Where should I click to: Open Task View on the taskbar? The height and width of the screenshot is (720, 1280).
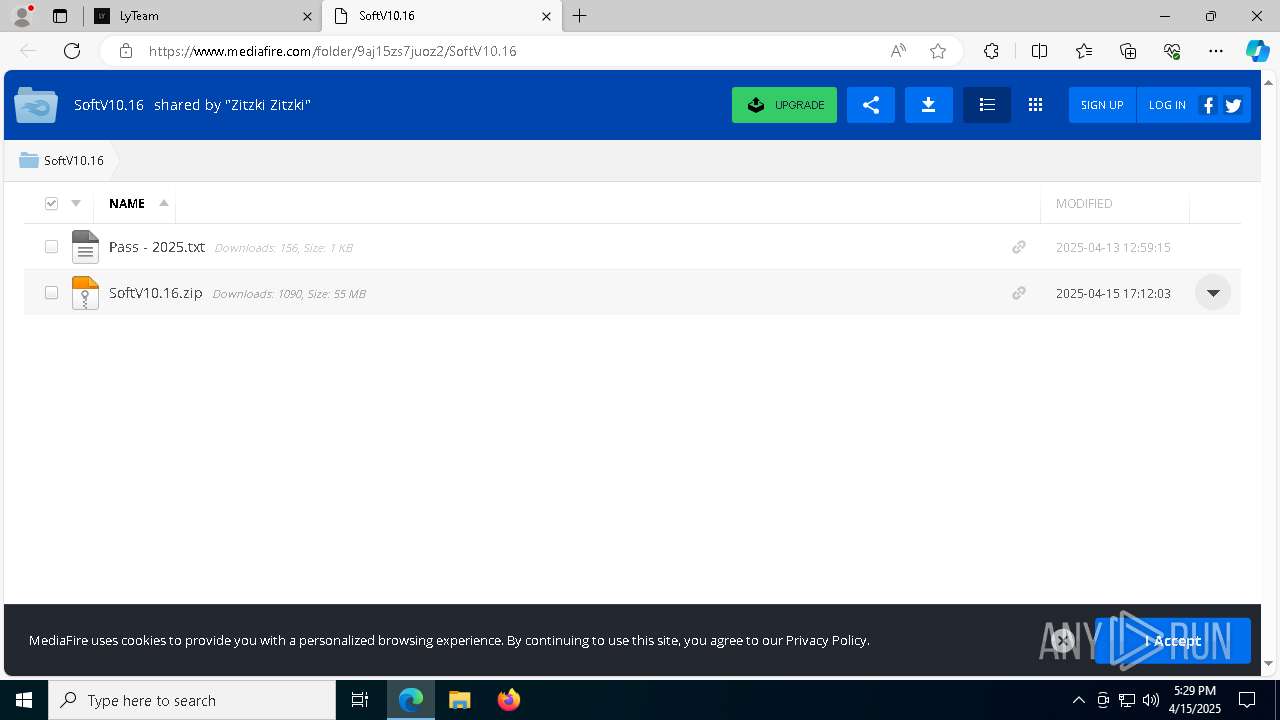pos(360,700)
